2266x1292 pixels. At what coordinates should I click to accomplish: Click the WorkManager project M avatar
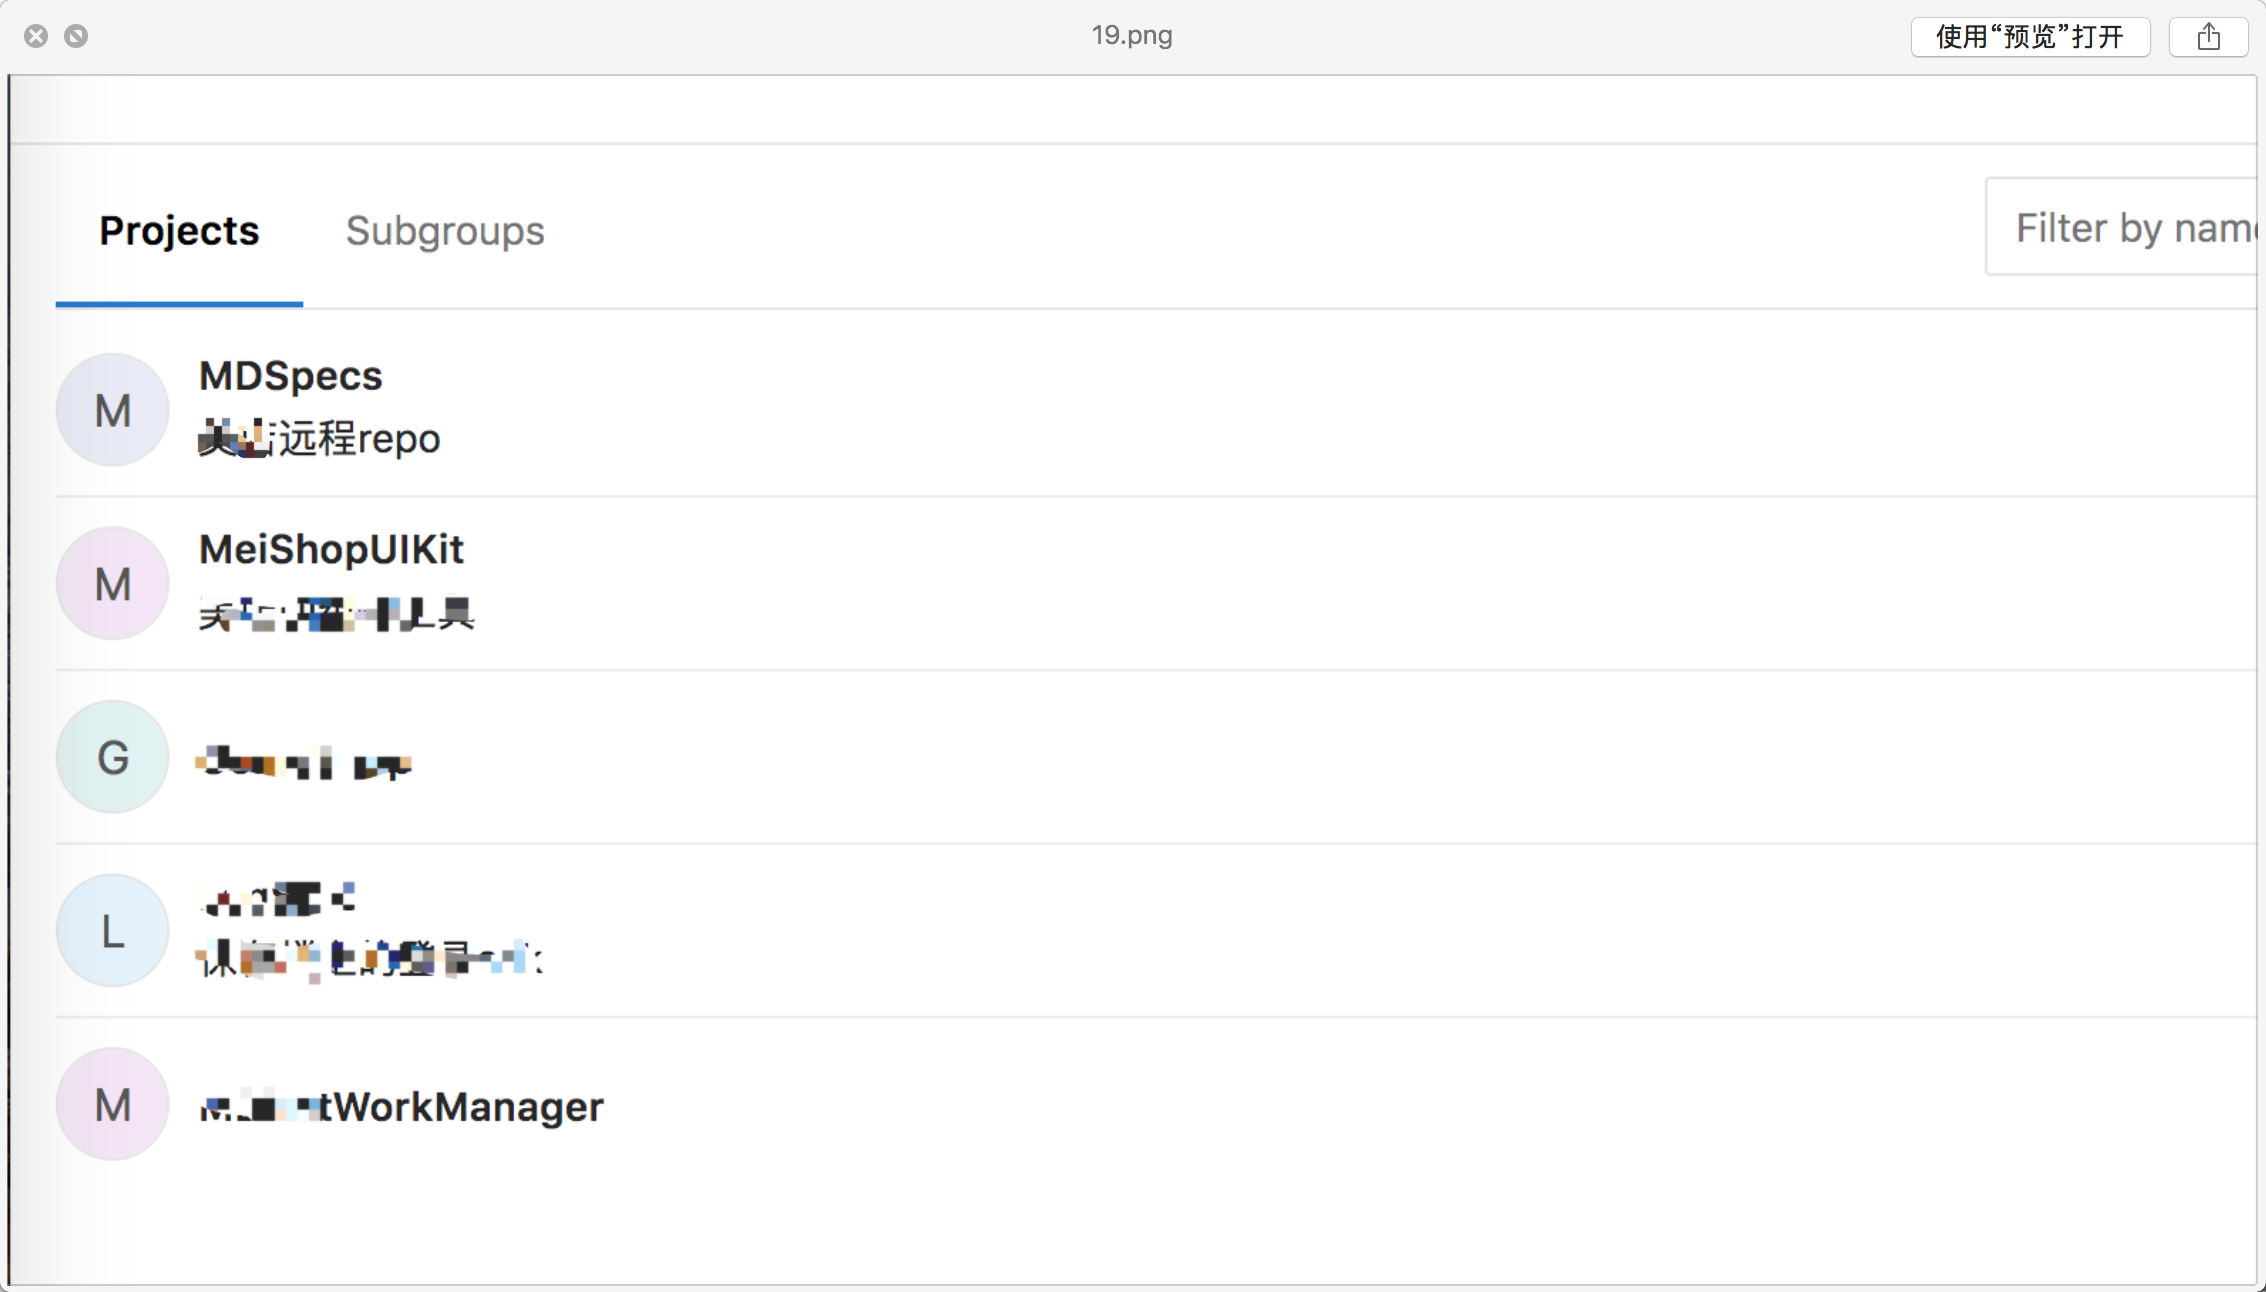pyautogui.click(x=112, y=1105)
